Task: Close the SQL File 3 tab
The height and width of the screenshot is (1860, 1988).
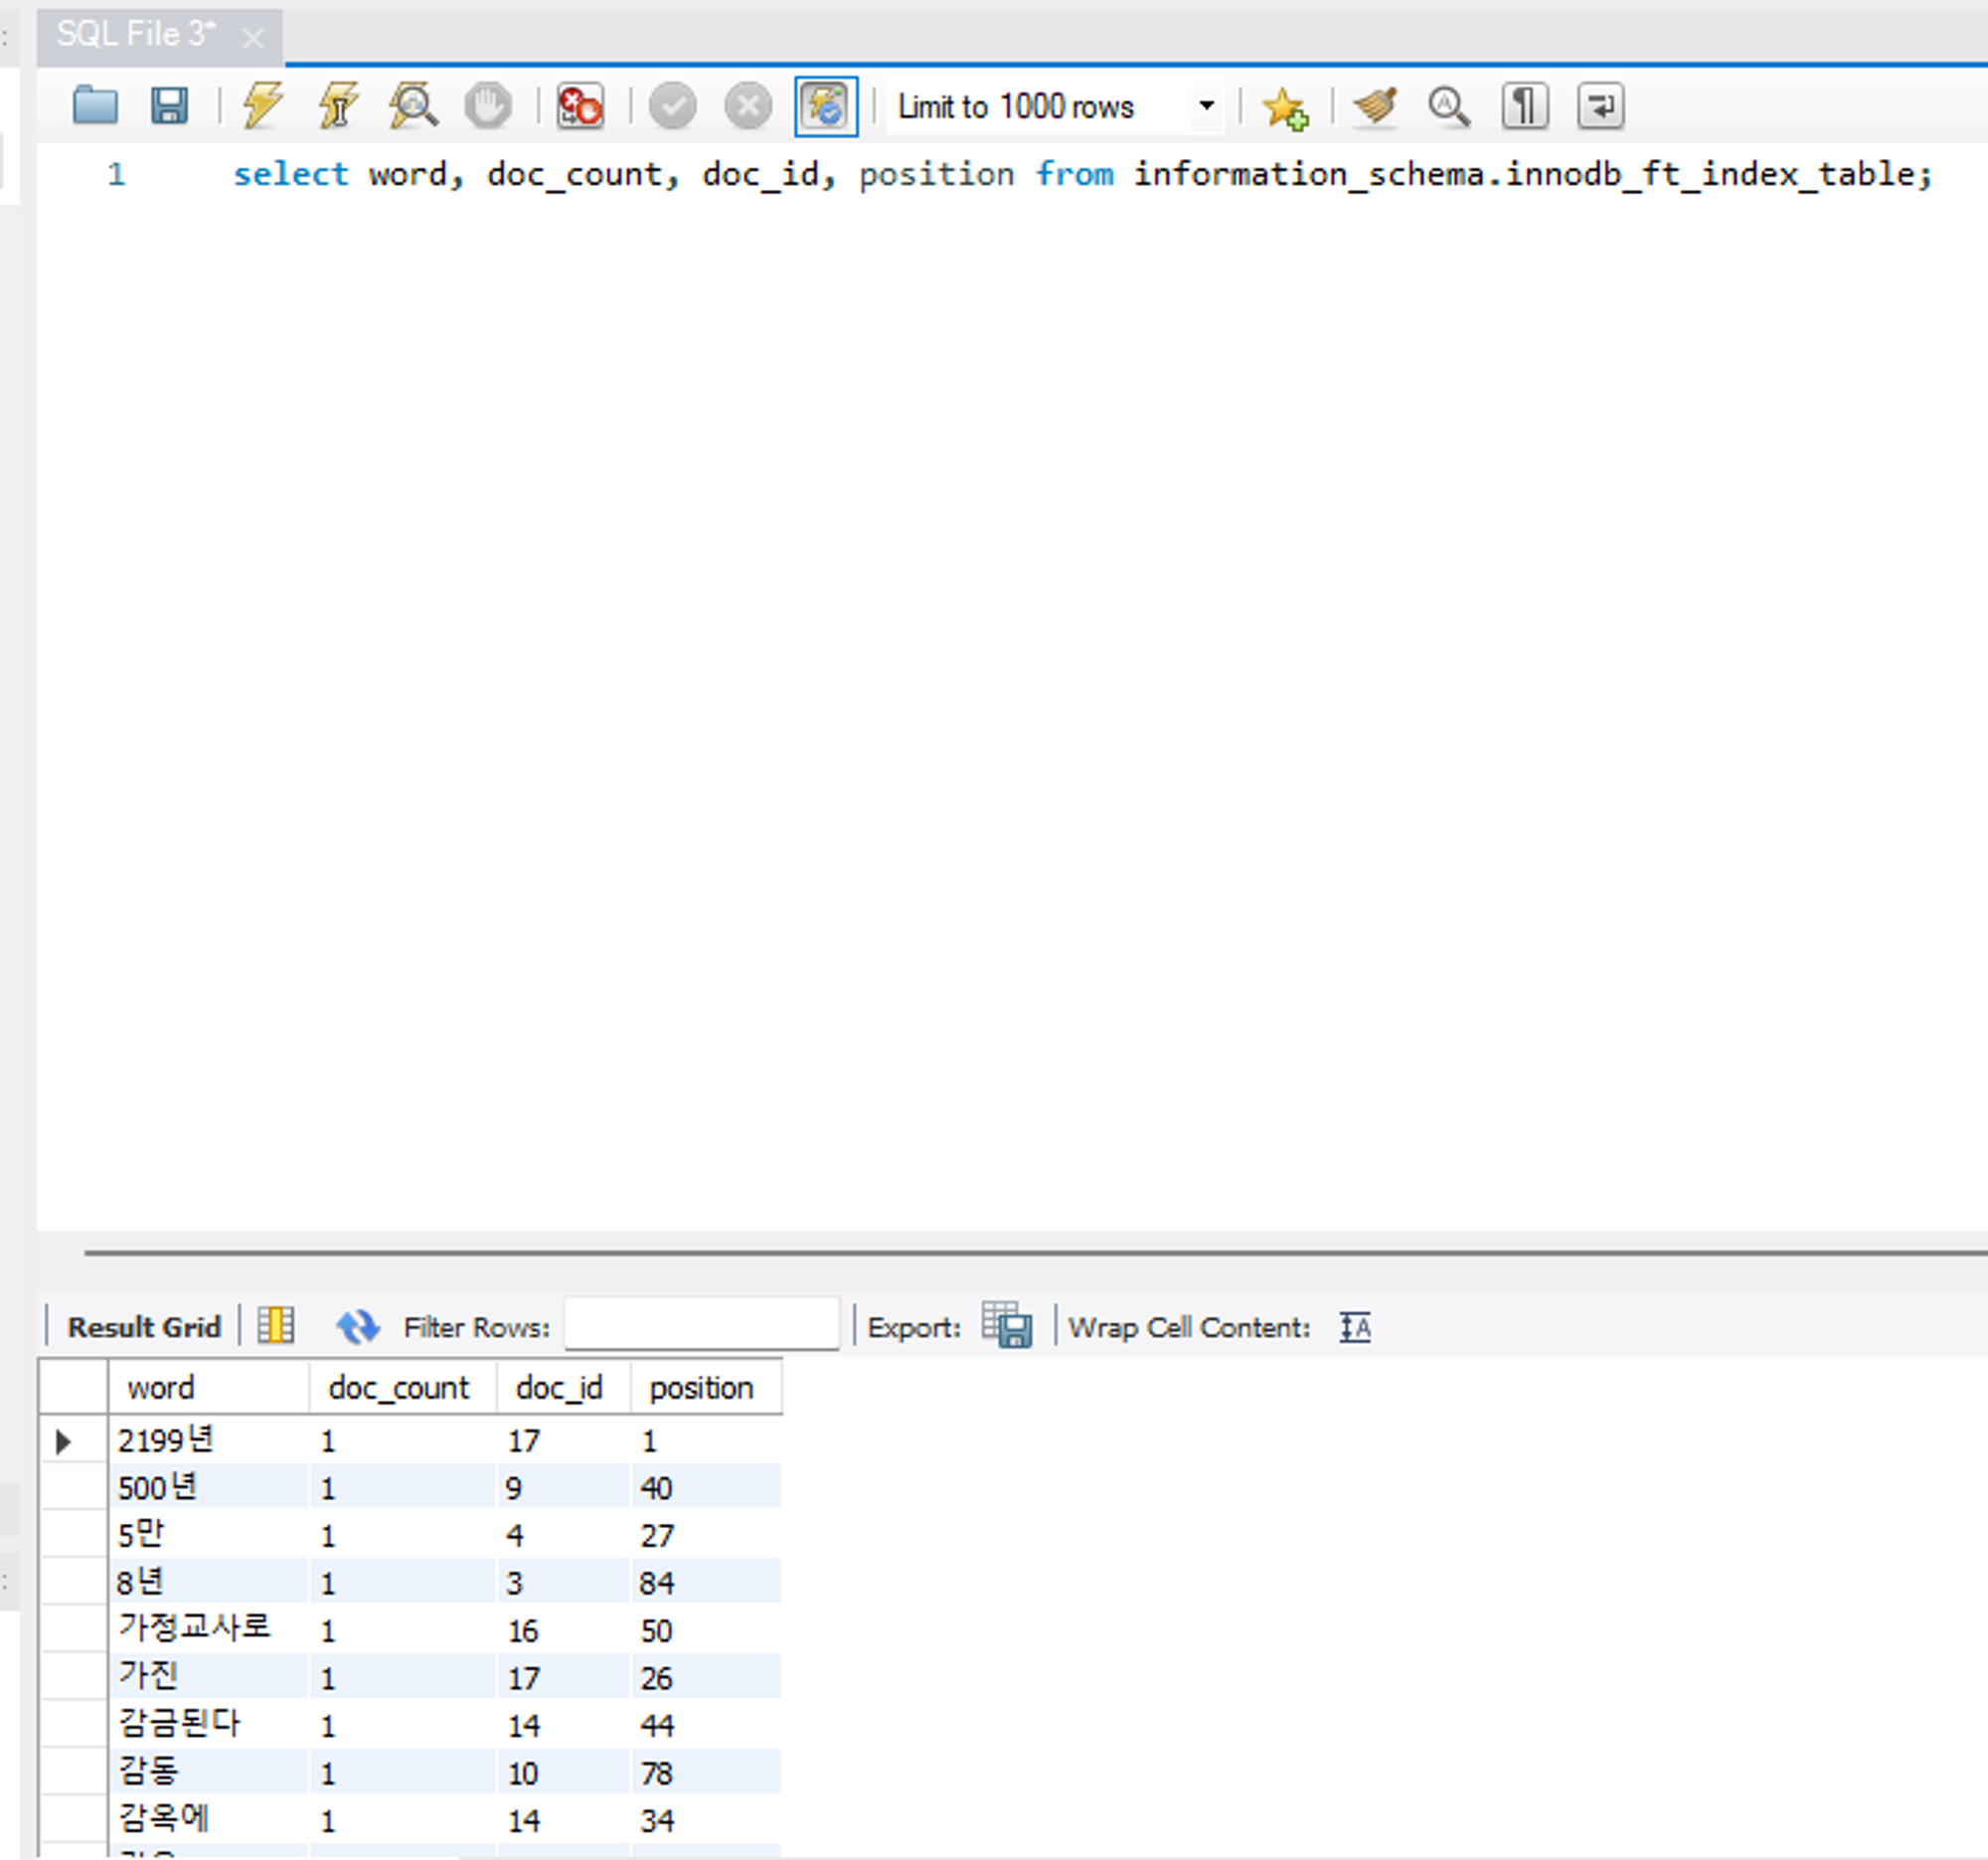Action: click(253, 38)
